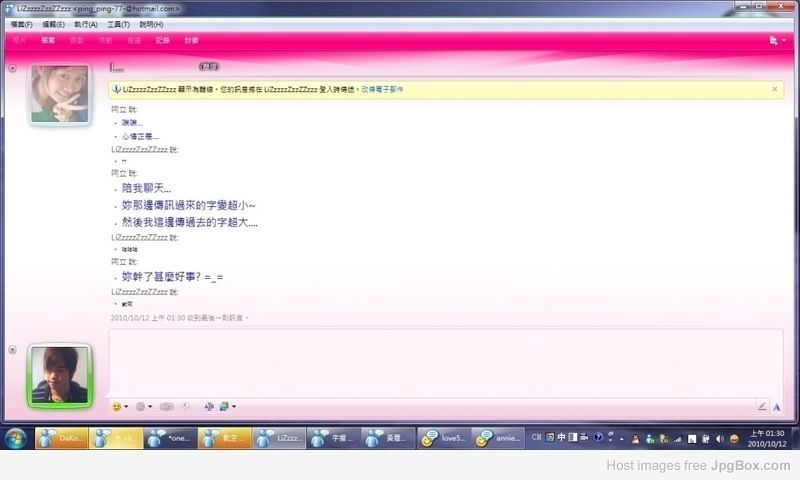Click inside the message input area
The image size is (800, 480).
tap(446, 363)
